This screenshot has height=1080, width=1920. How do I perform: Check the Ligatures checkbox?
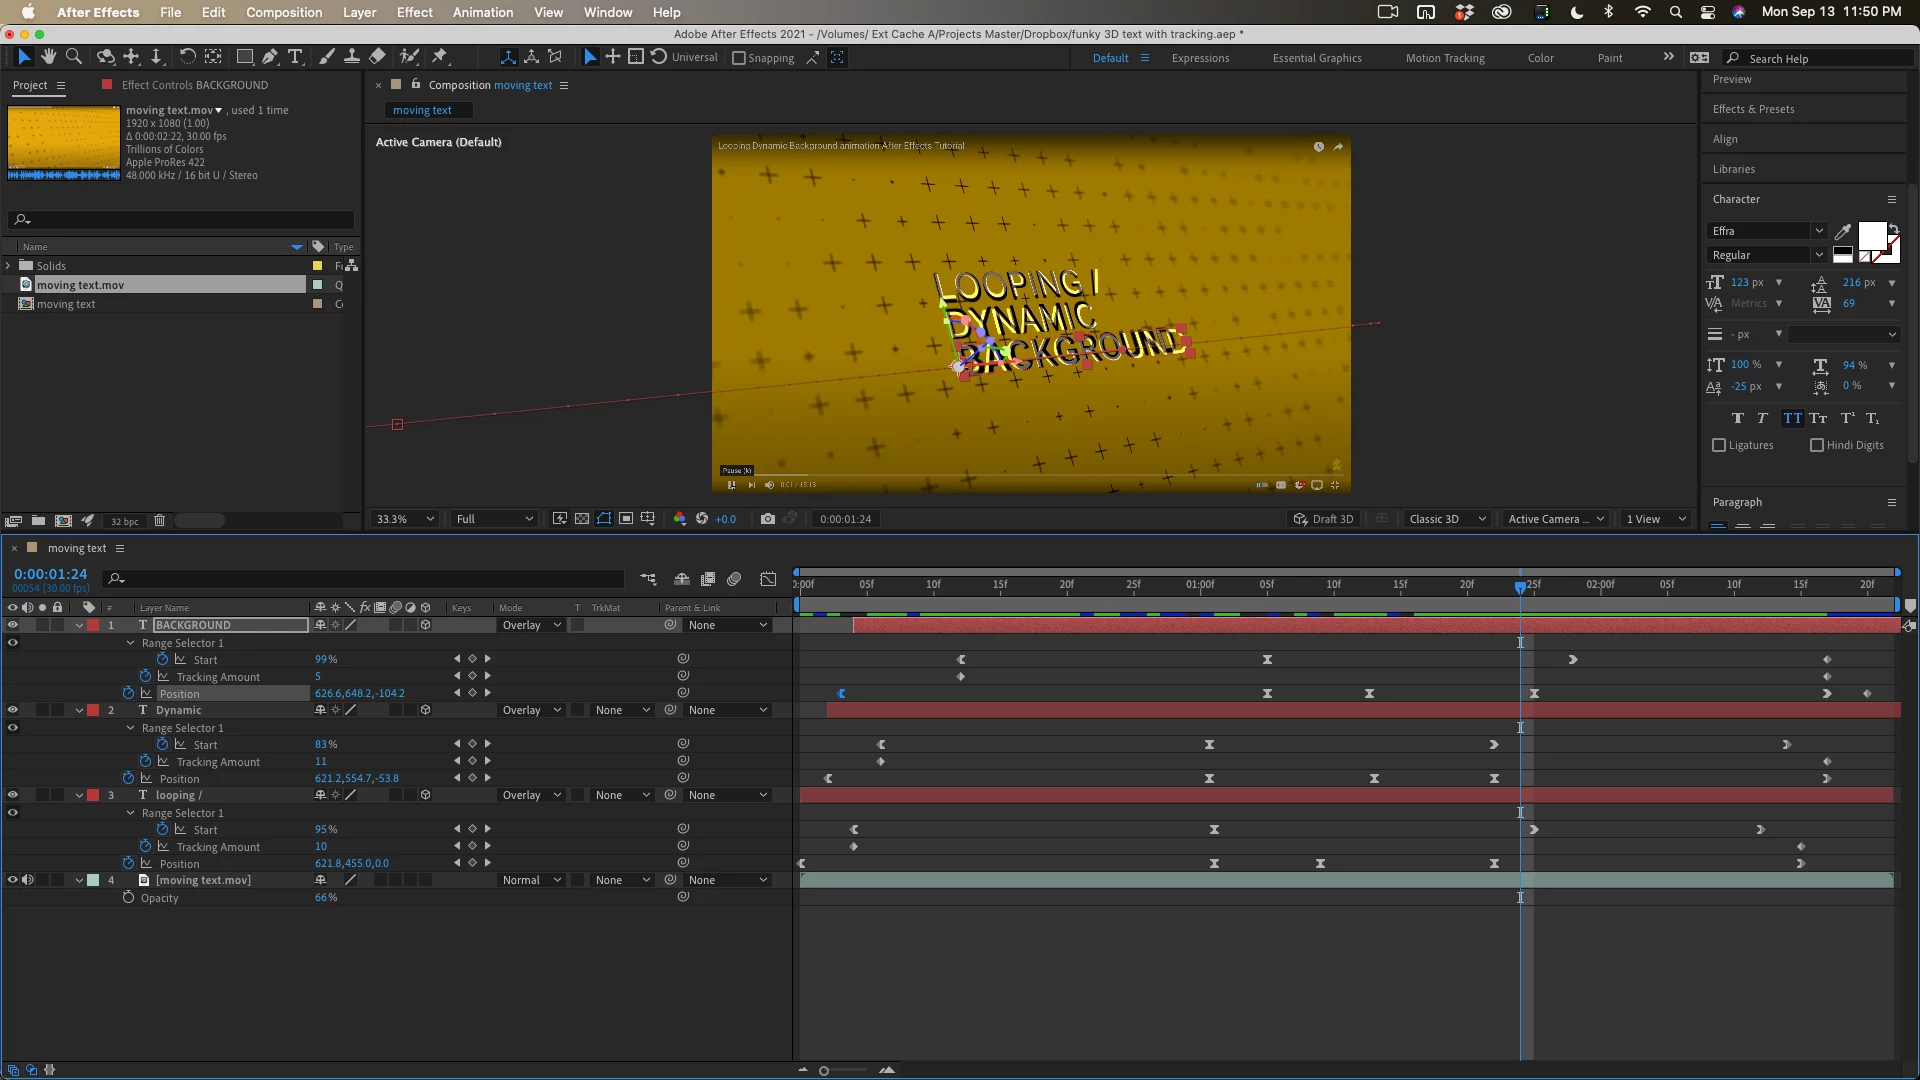[1719, 445]
